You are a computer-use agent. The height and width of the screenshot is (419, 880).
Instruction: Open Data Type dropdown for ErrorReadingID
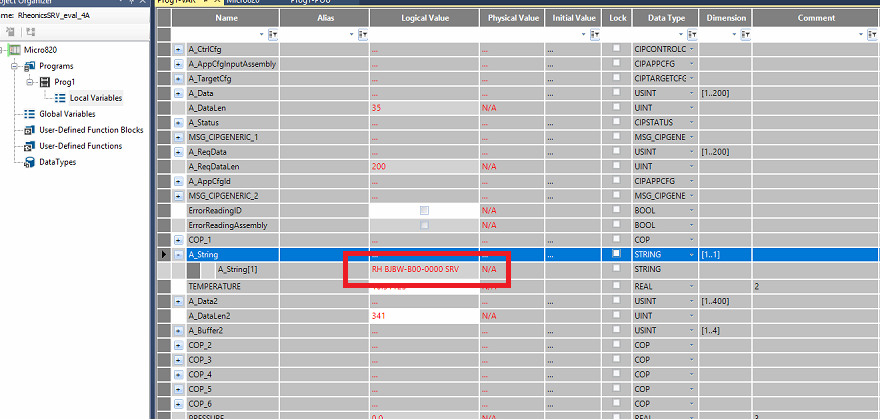pyautogui.click(x=691, y=211)
